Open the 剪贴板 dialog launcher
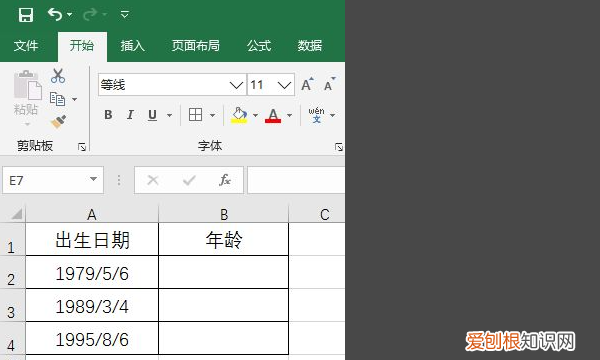This screenshot has width=600, height=360. [x=82, y=147]
